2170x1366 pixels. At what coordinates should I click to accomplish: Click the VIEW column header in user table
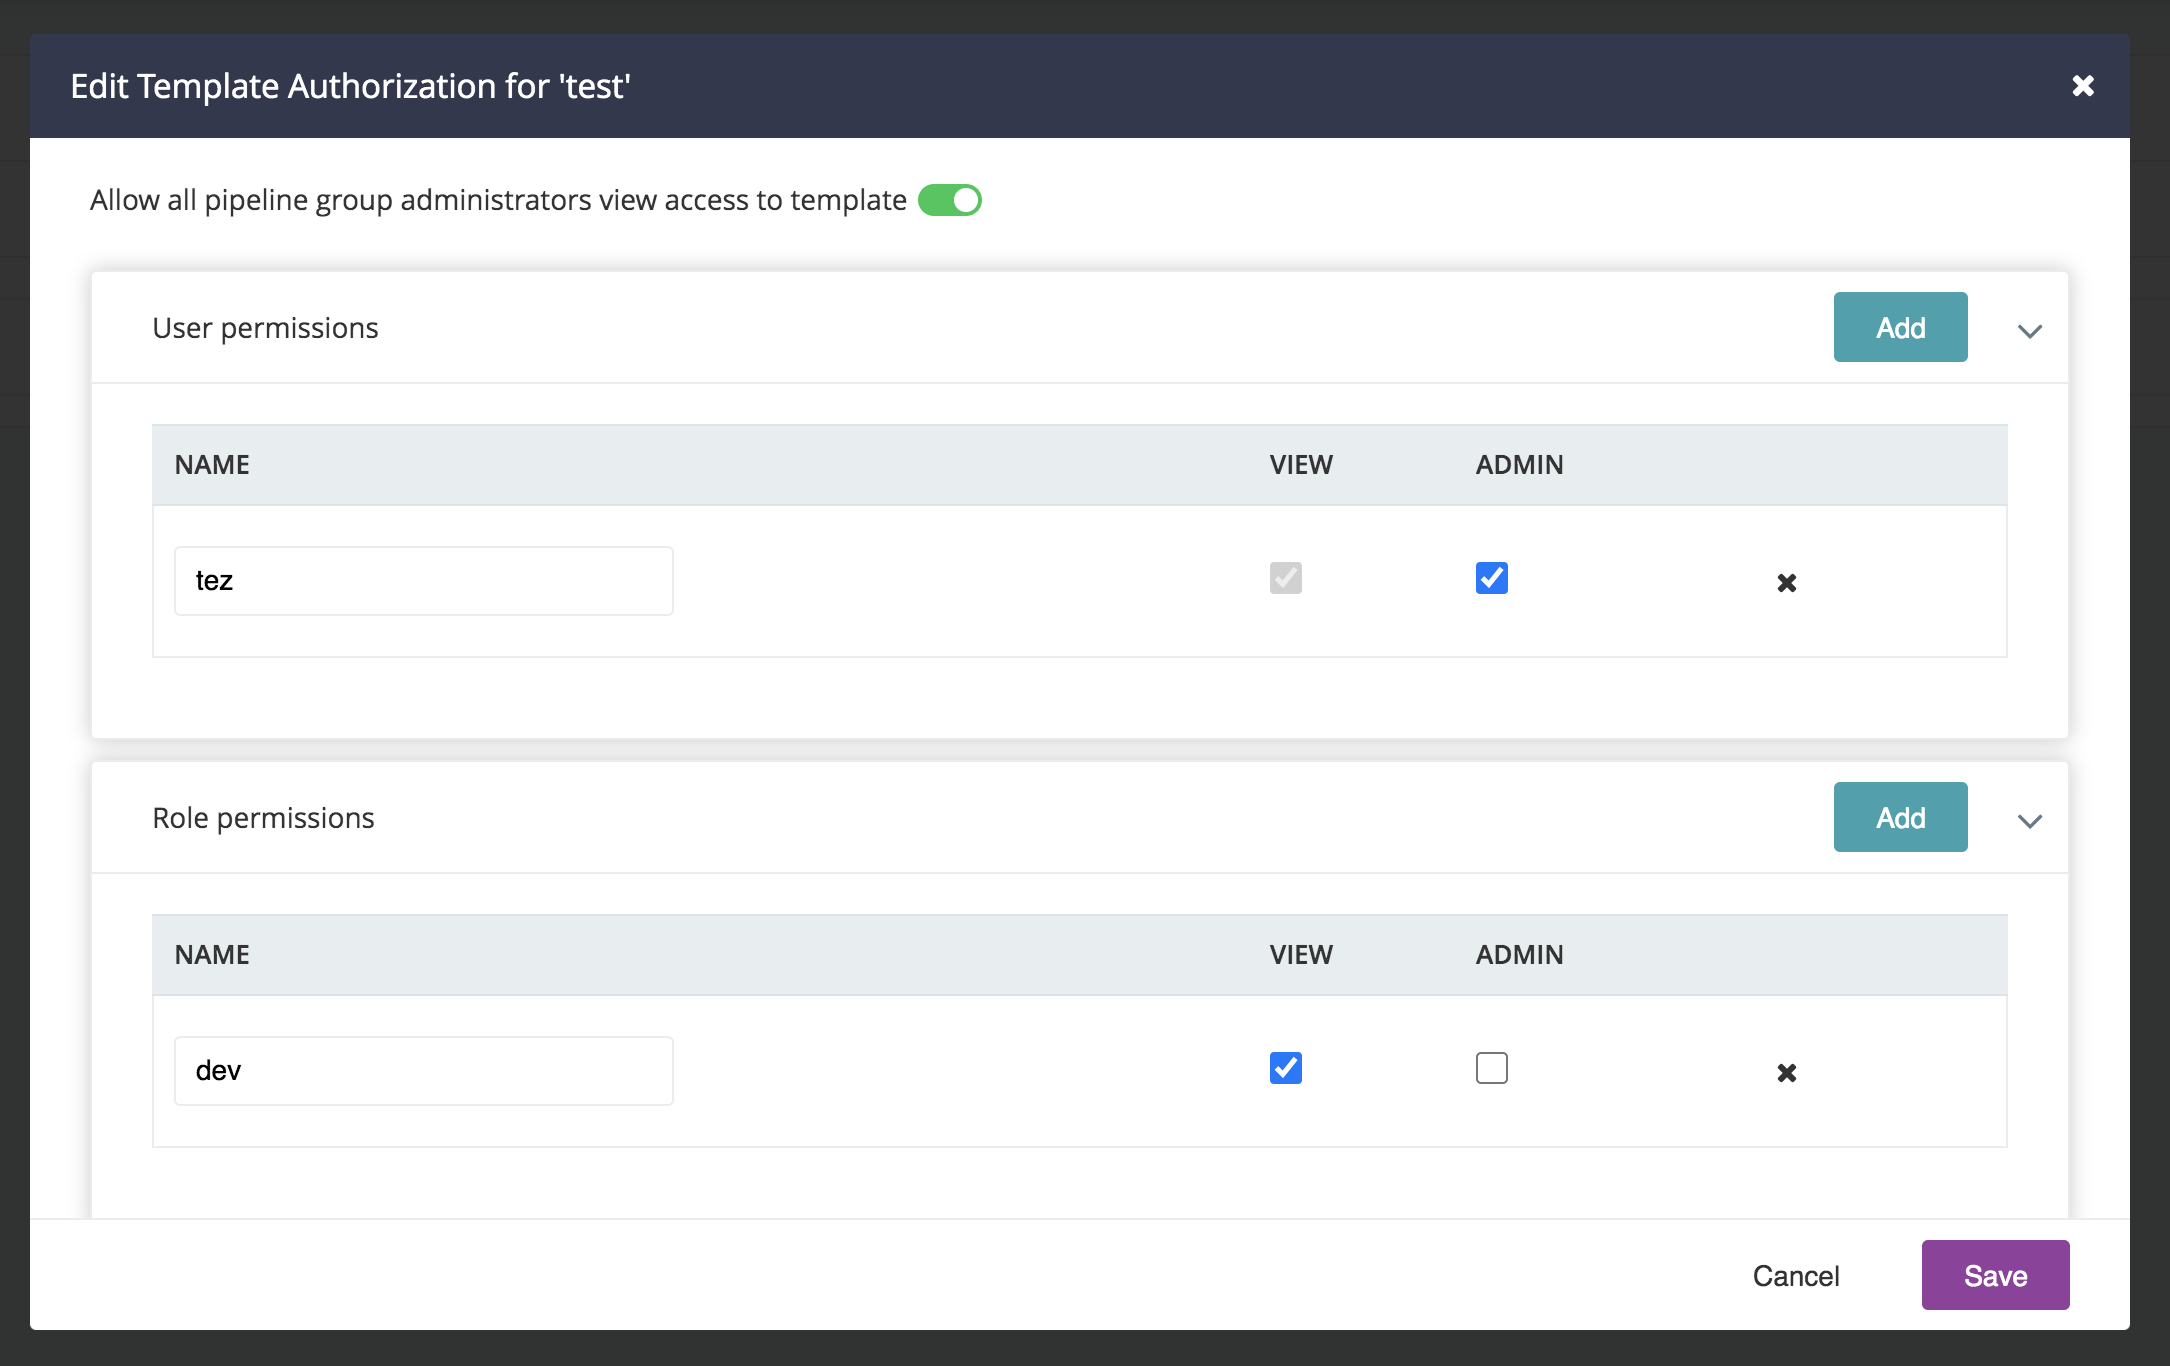point(1301,465)
